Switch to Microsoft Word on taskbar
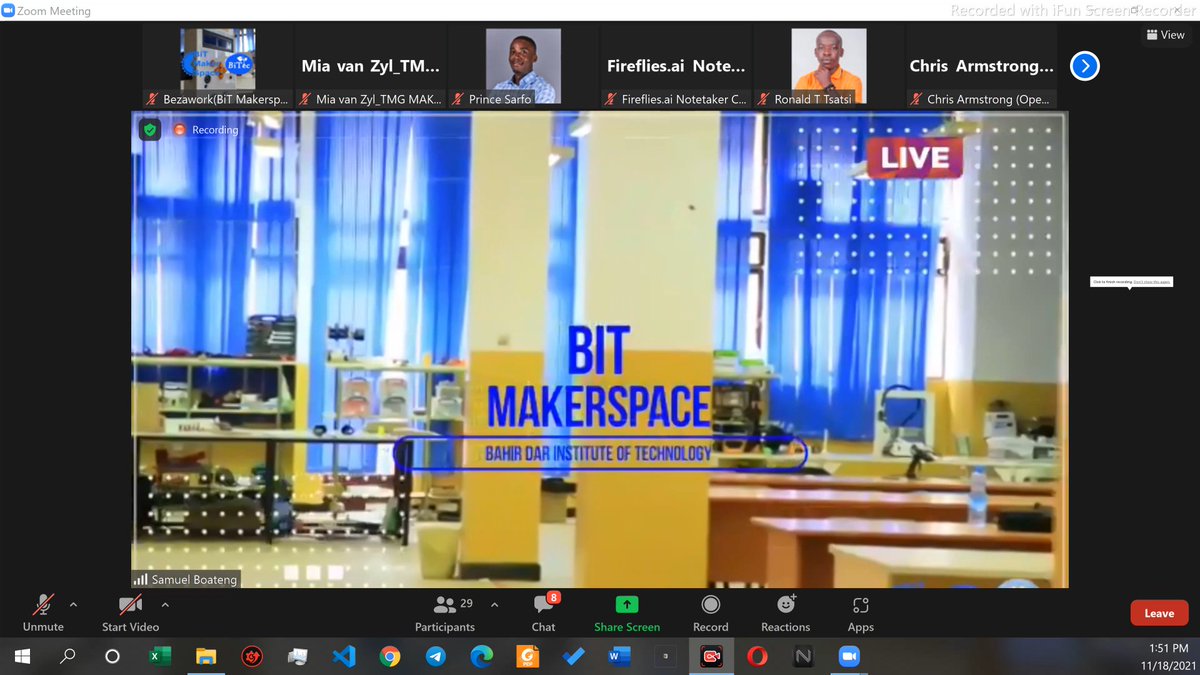Image resolution: width=1200 pixels, height=675 pixels. point(620,657)
